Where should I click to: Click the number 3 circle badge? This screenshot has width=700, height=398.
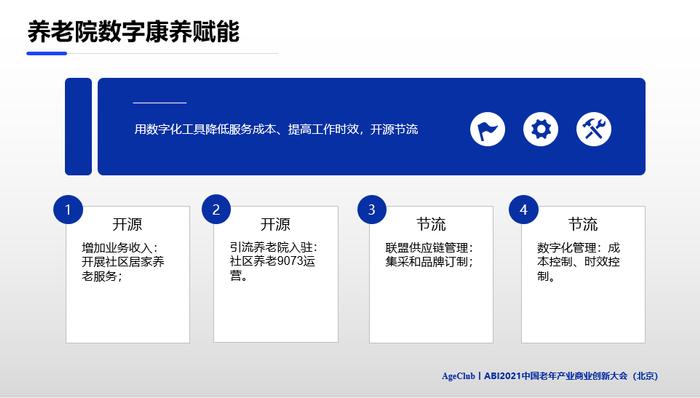point(372,209)
